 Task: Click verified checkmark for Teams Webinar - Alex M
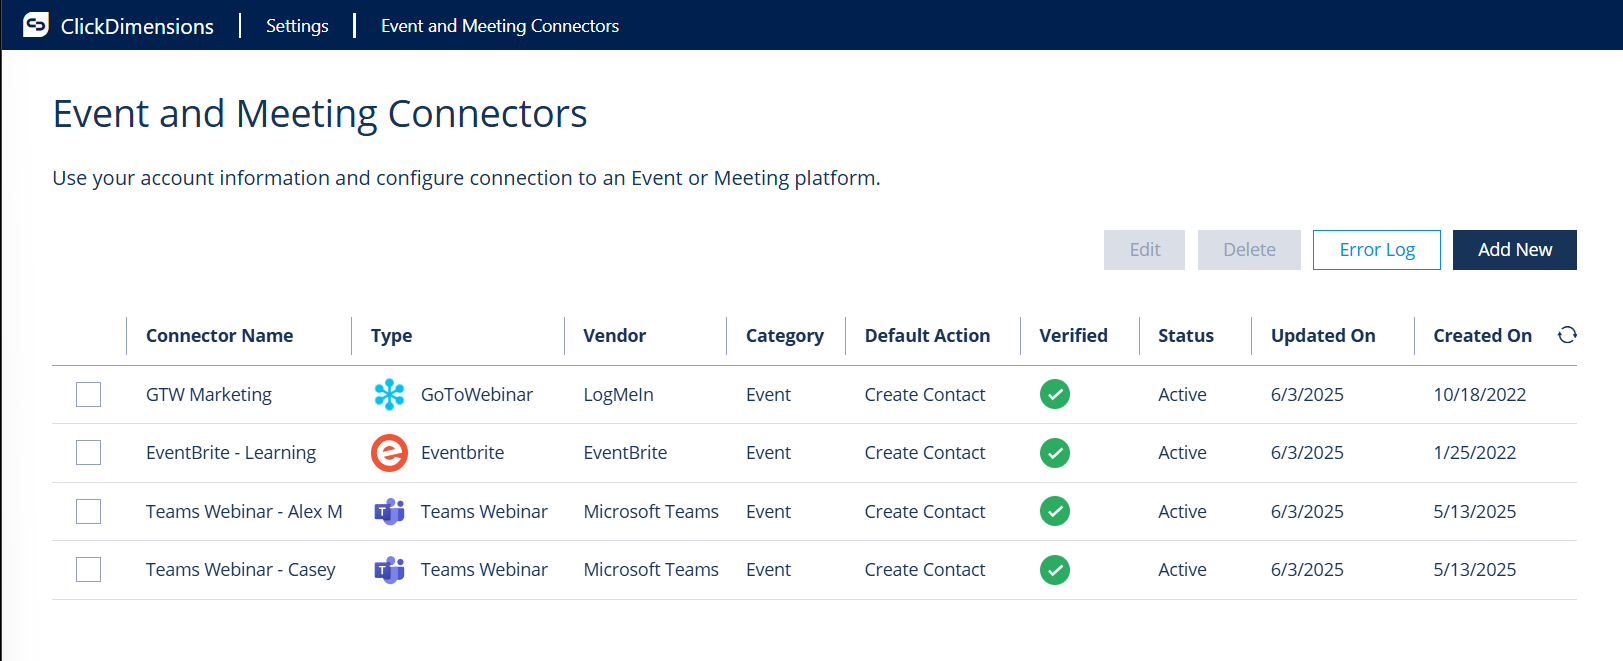point(1054,511)
